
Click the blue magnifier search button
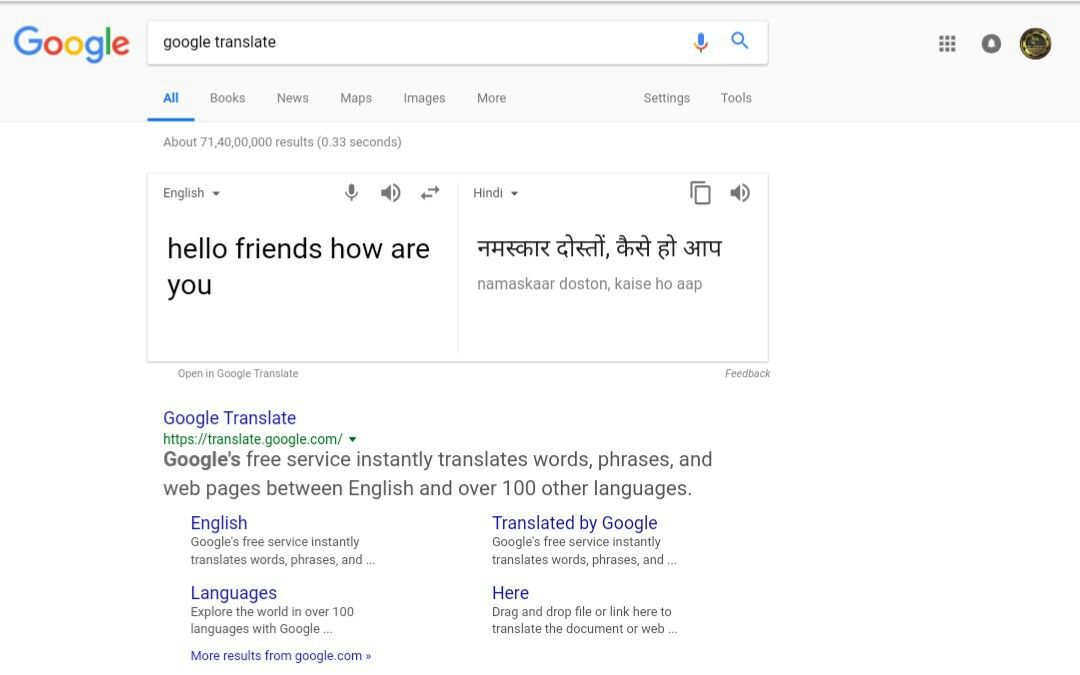740,41
